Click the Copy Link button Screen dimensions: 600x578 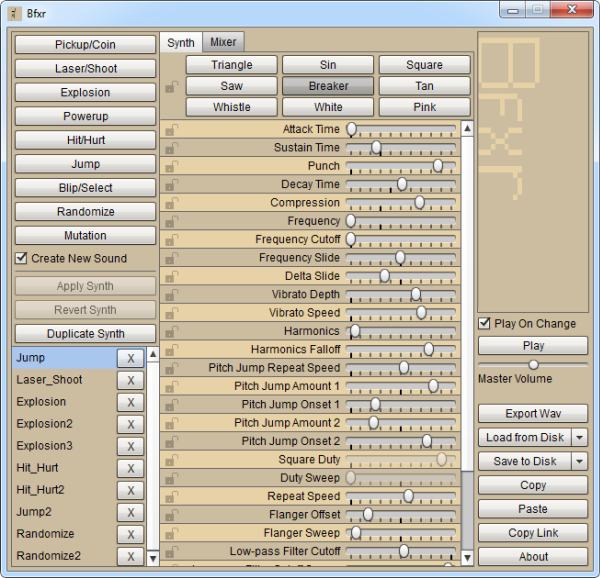pos(533,533)
